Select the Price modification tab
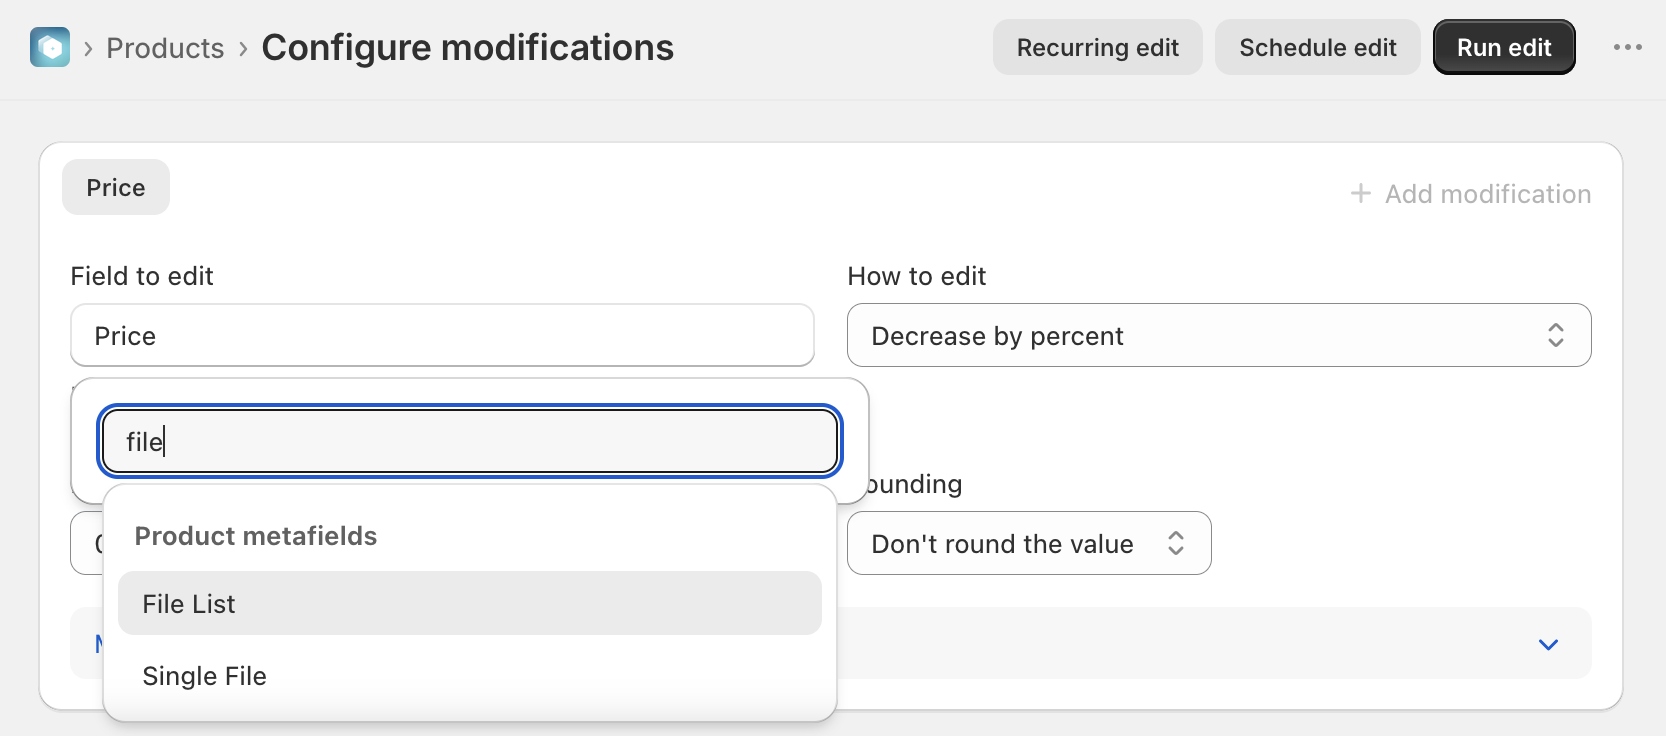Image resolution: width=1666 pixels, height=736 pixels. [116, 187]
